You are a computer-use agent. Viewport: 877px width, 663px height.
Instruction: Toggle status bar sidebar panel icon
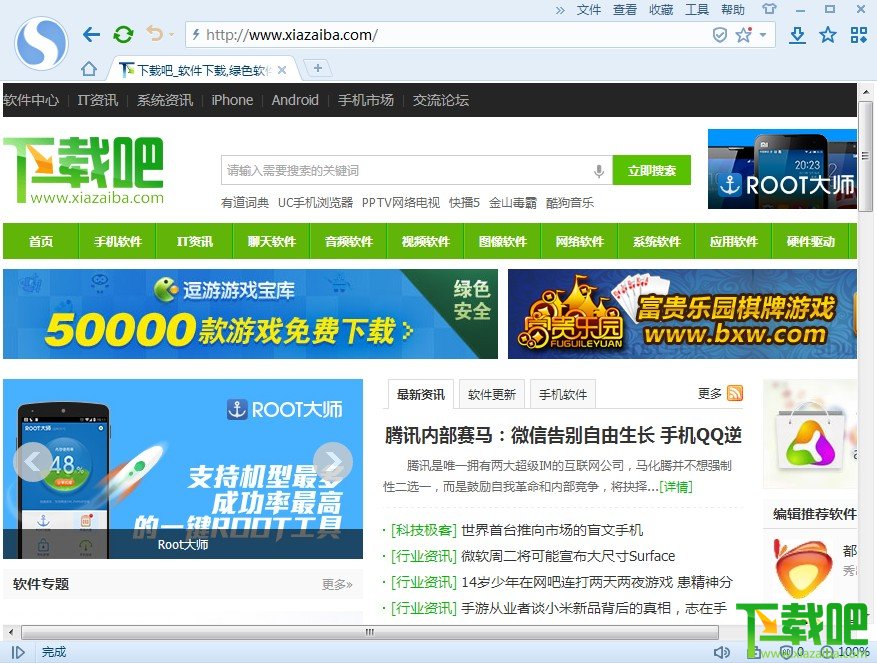[x=18, y=652]
